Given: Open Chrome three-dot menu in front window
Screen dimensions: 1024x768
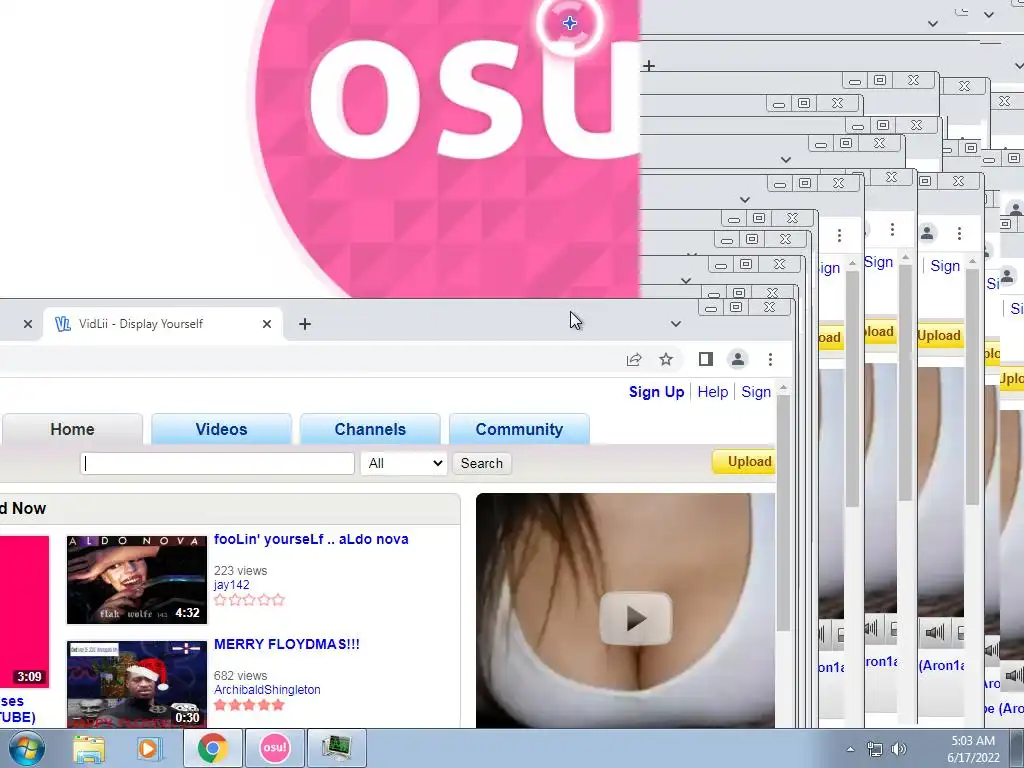Looking at the screenshot, I should point(771,359).
